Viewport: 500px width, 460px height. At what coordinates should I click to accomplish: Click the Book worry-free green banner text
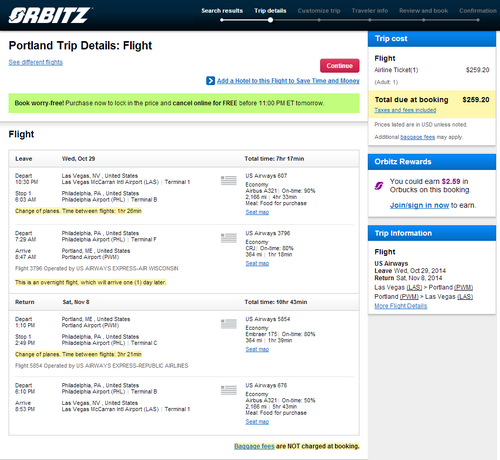169,103
